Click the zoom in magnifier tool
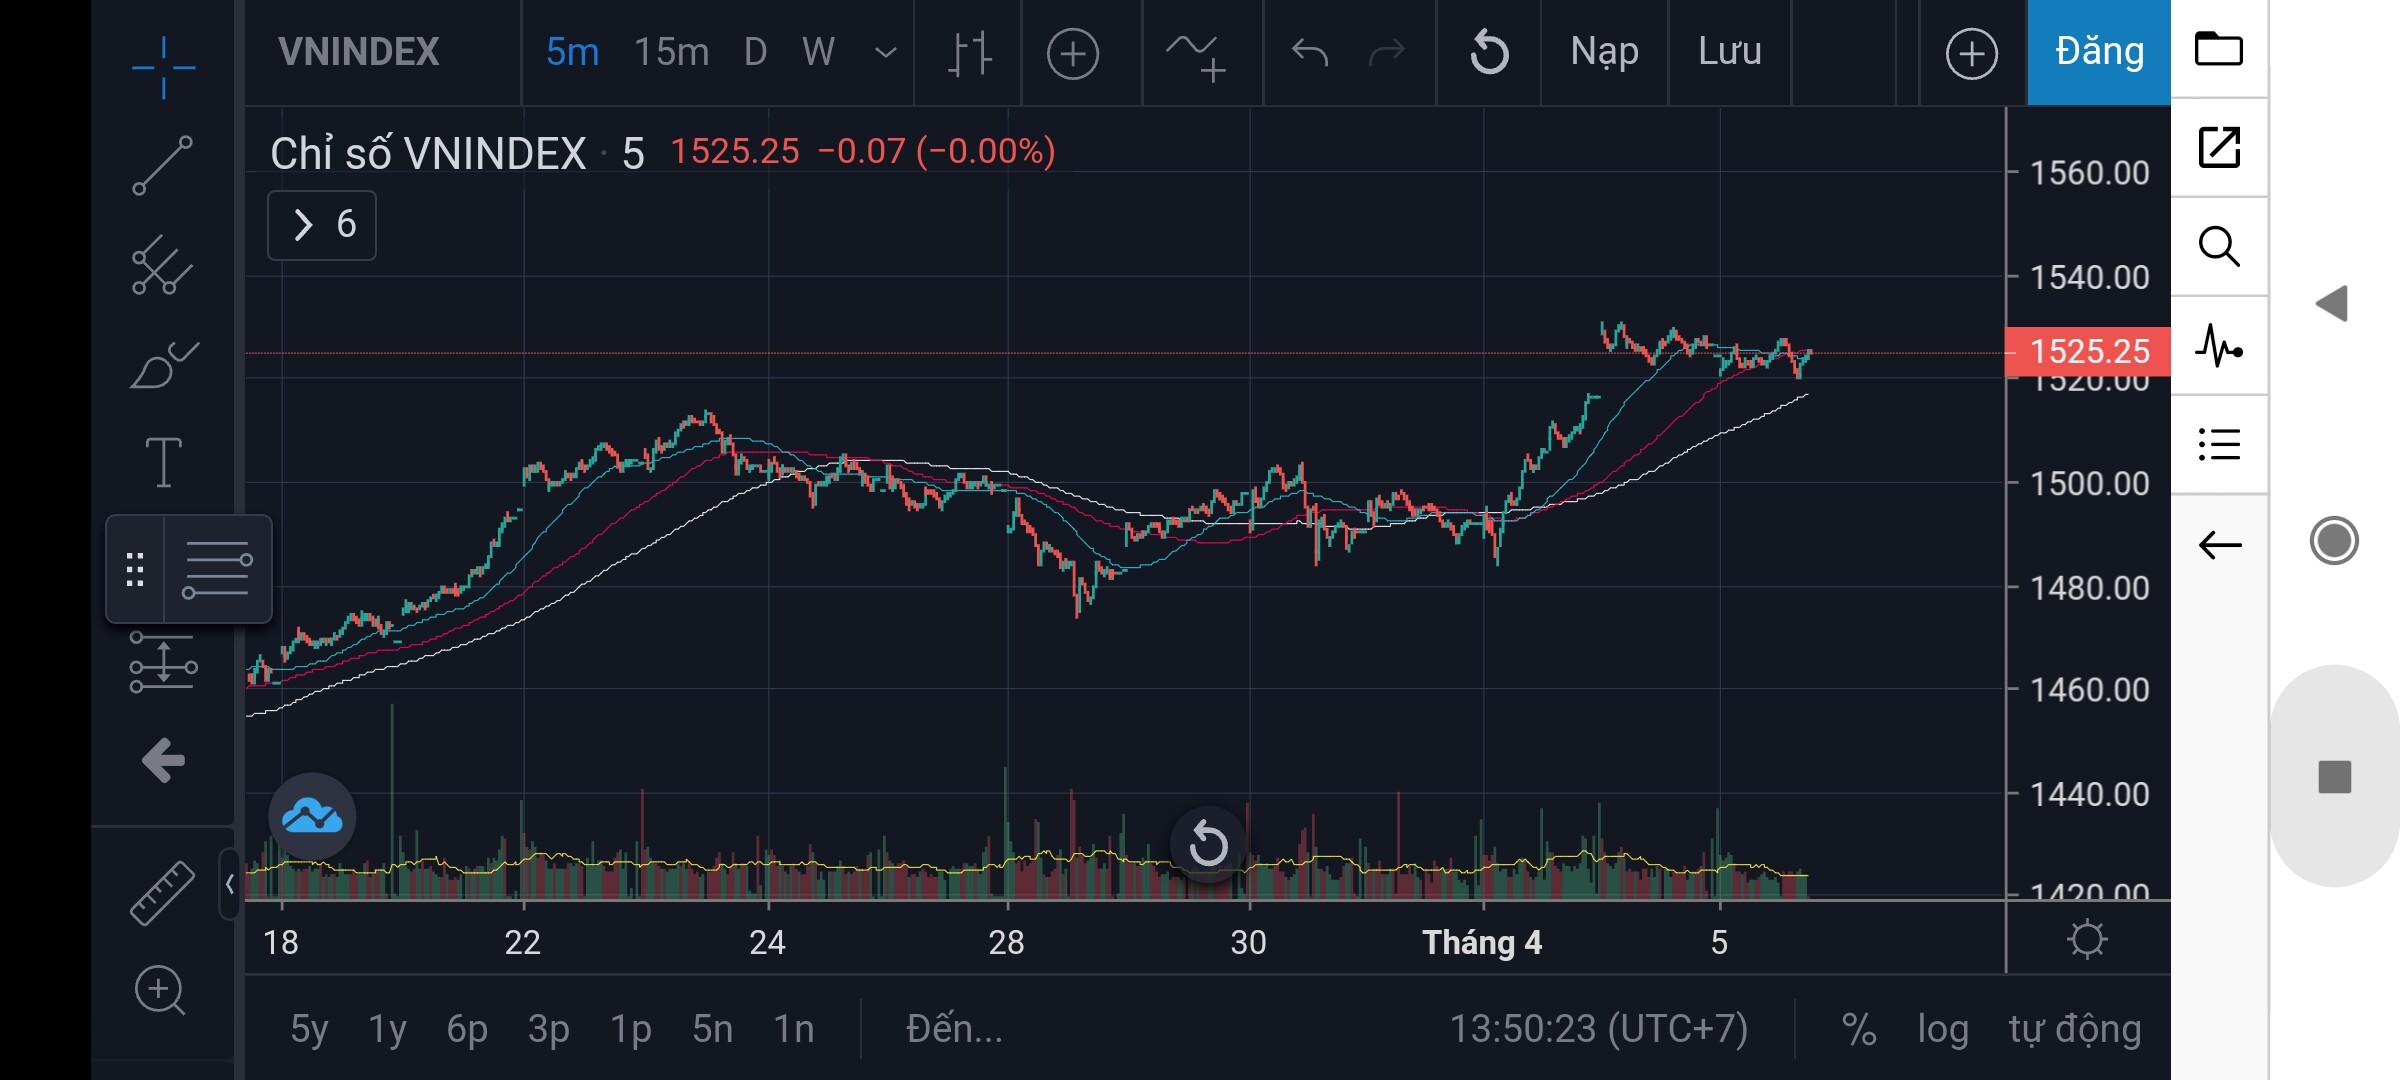The image size is (2400, 1080). 160,990
